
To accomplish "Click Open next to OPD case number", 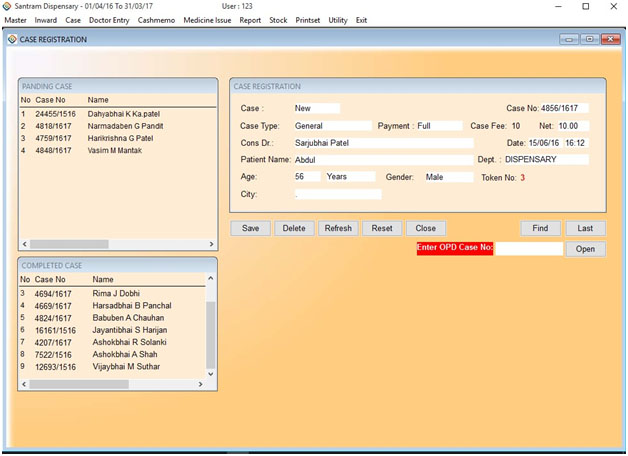I will pyautogui.click(x=585, y=249).
